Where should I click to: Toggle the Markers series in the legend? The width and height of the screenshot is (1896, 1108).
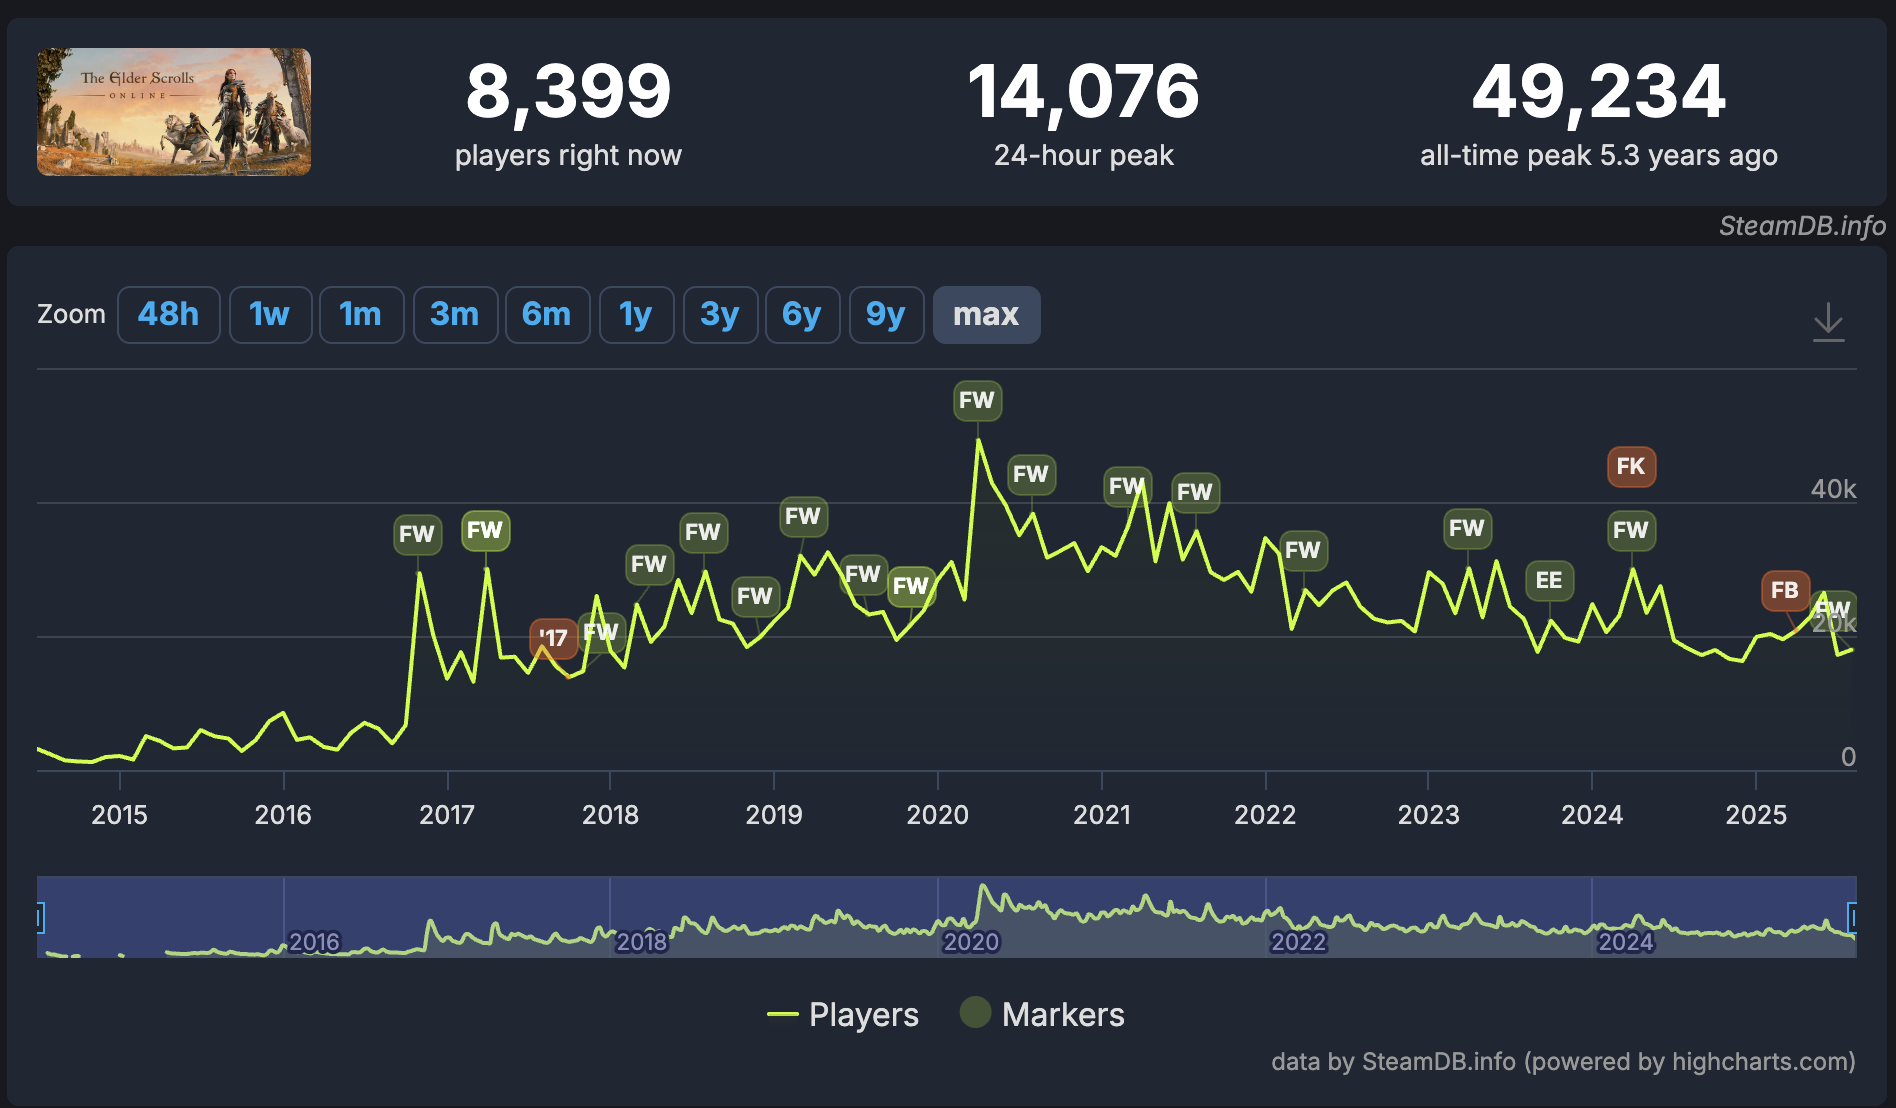1042,1014
